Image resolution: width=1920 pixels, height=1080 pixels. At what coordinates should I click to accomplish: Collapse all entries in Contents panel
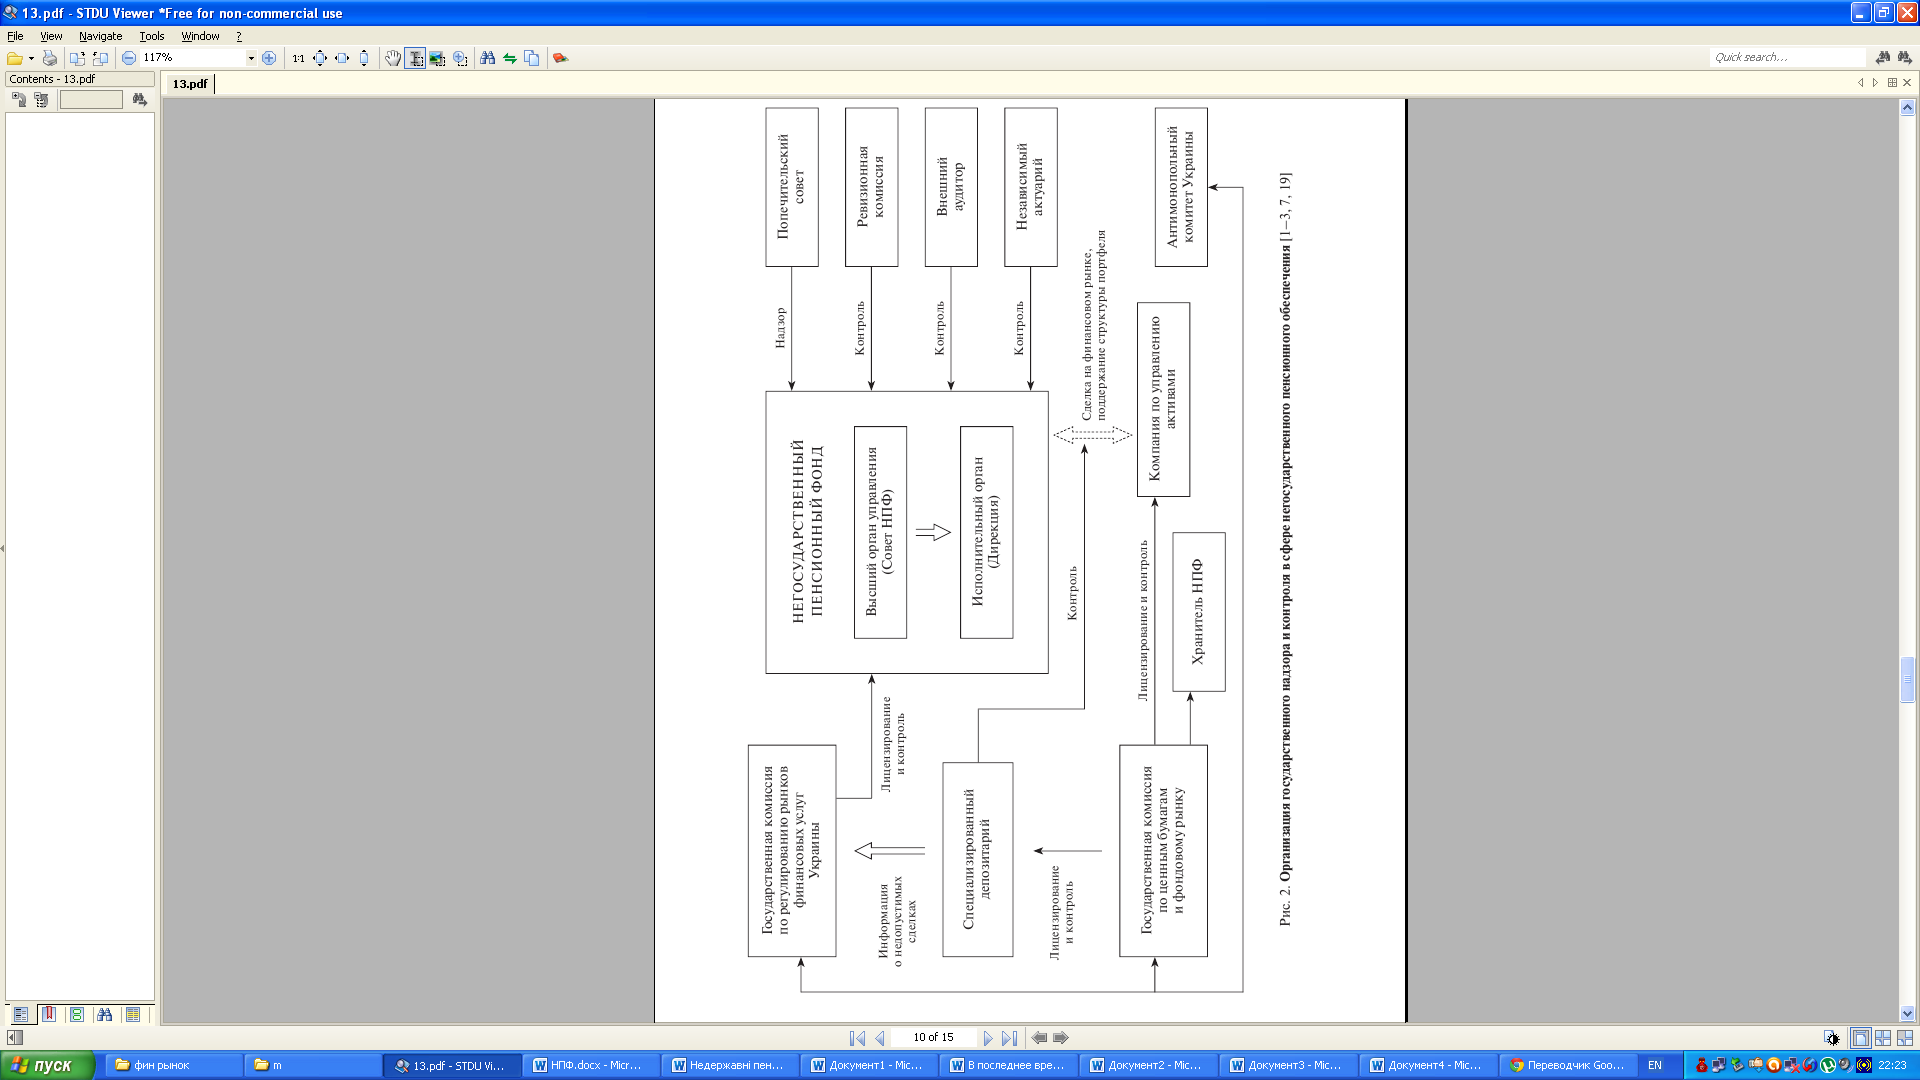tap(41, 99)
